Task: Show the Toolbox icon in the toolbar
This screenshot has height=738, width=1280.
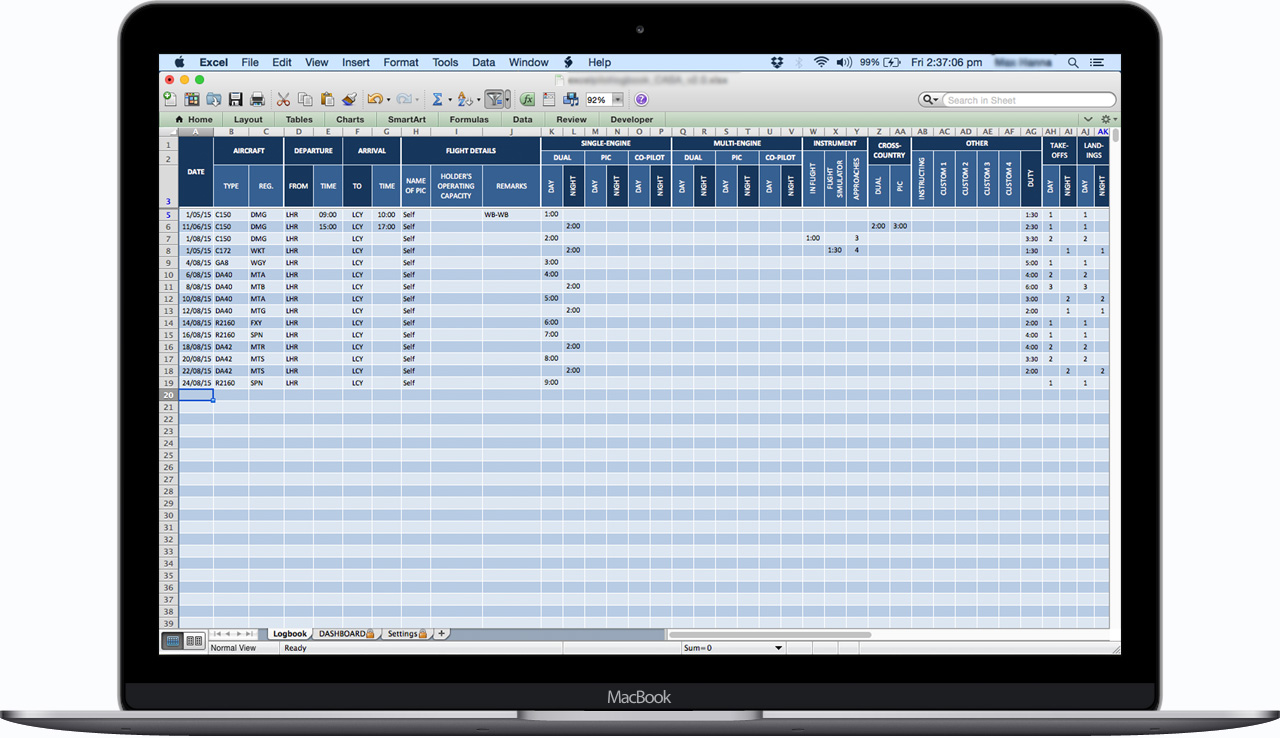Action: click(x=549, y=99)
